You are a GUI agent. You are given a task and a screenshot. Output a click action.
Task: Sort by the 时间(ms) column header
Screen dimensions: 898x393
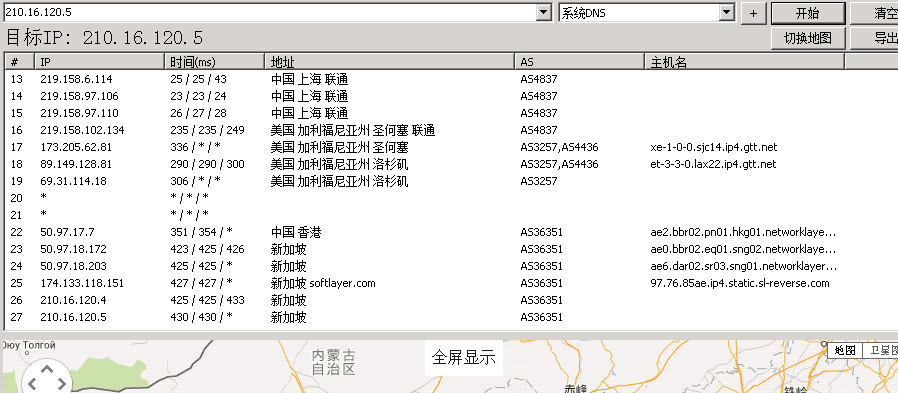[x=215, y=62]
